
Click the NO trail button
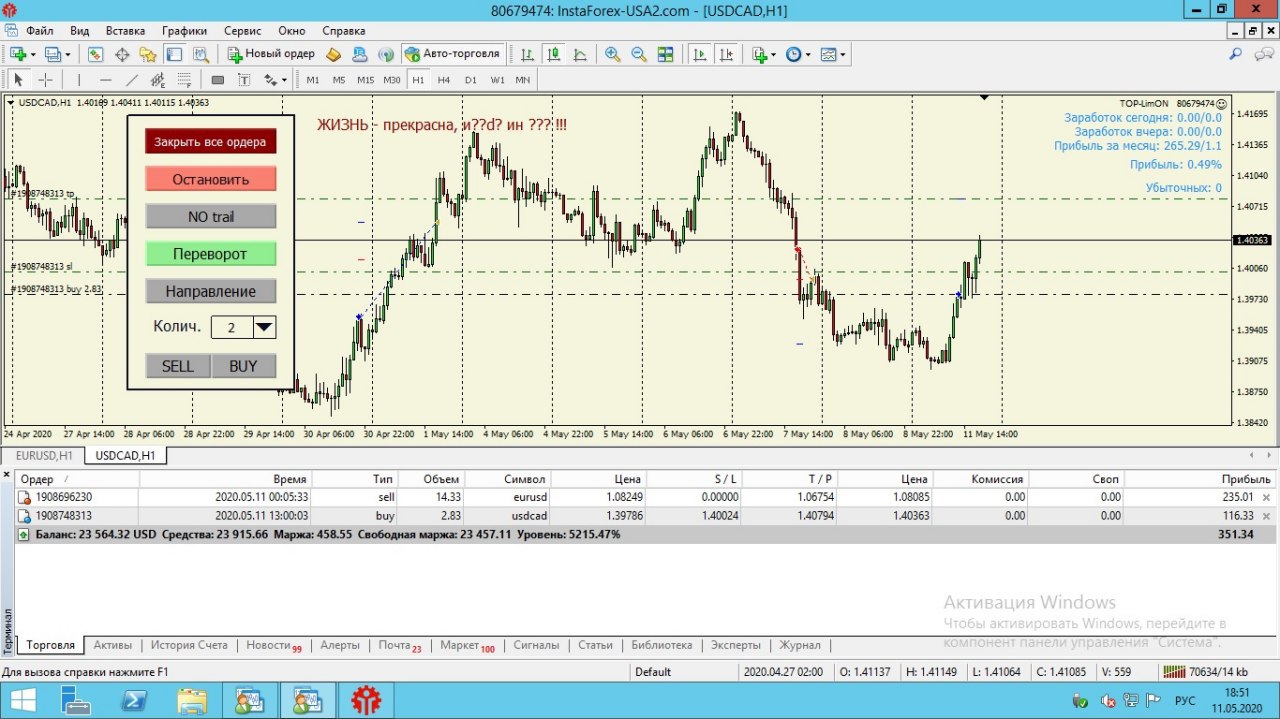pos(210,217)
